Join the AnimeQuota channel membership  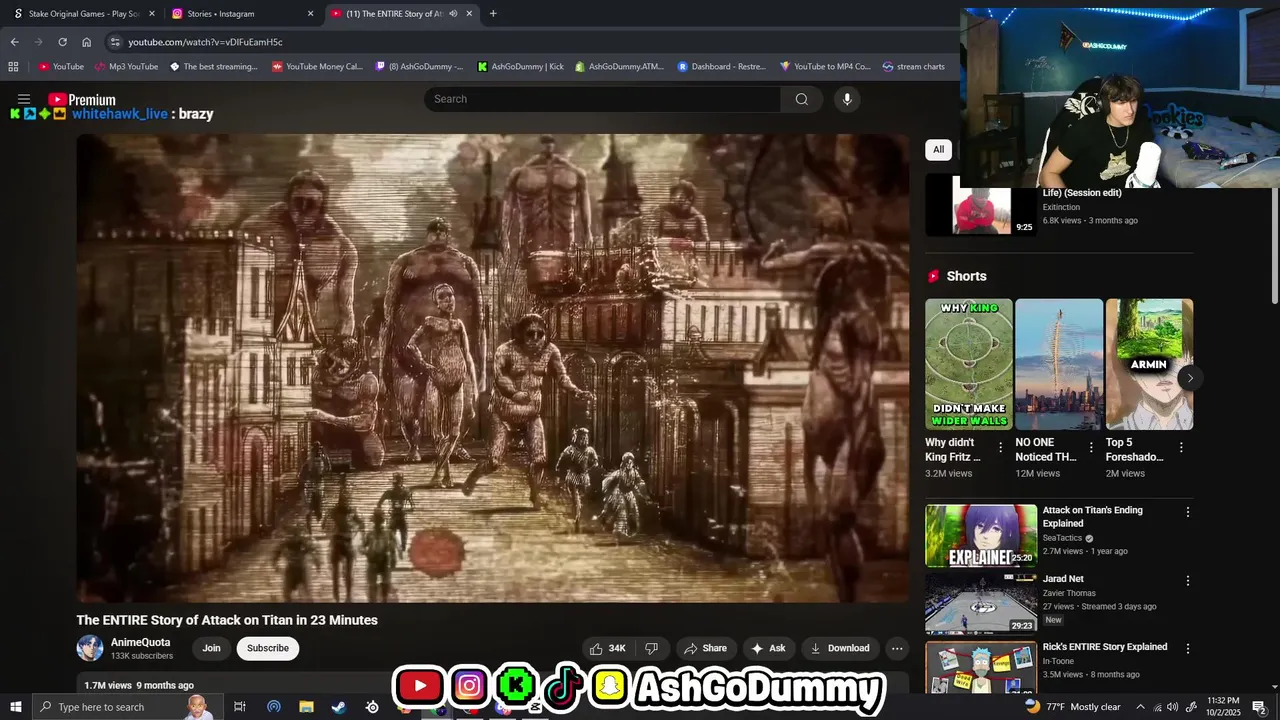point(211,648)
